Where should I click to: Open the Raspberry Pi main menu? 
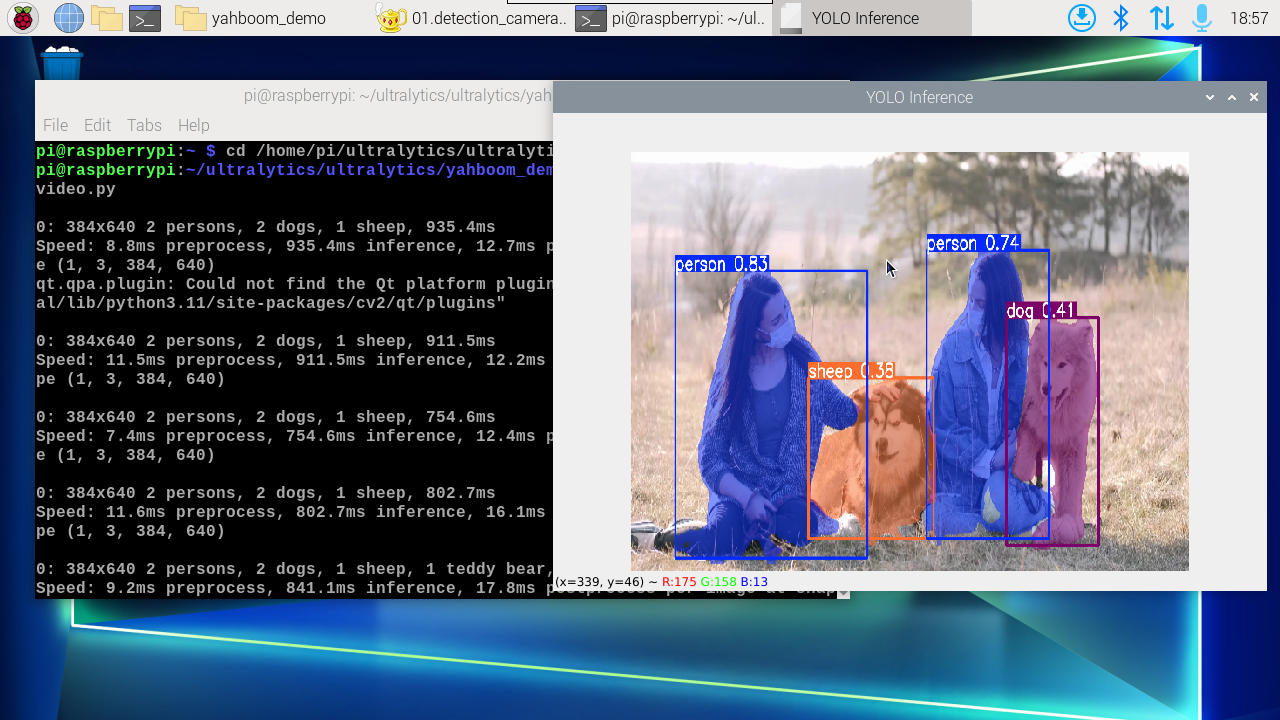(23, 18)
